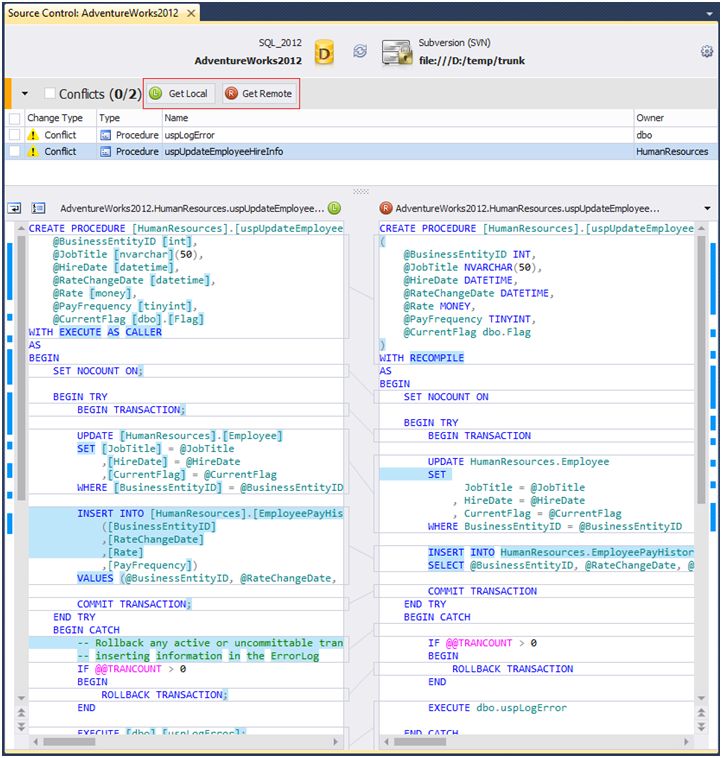The height and width of the screenshot is (758, 722).
Task: Click the first icon in the diff toolbar
Action: click(16, 208)
